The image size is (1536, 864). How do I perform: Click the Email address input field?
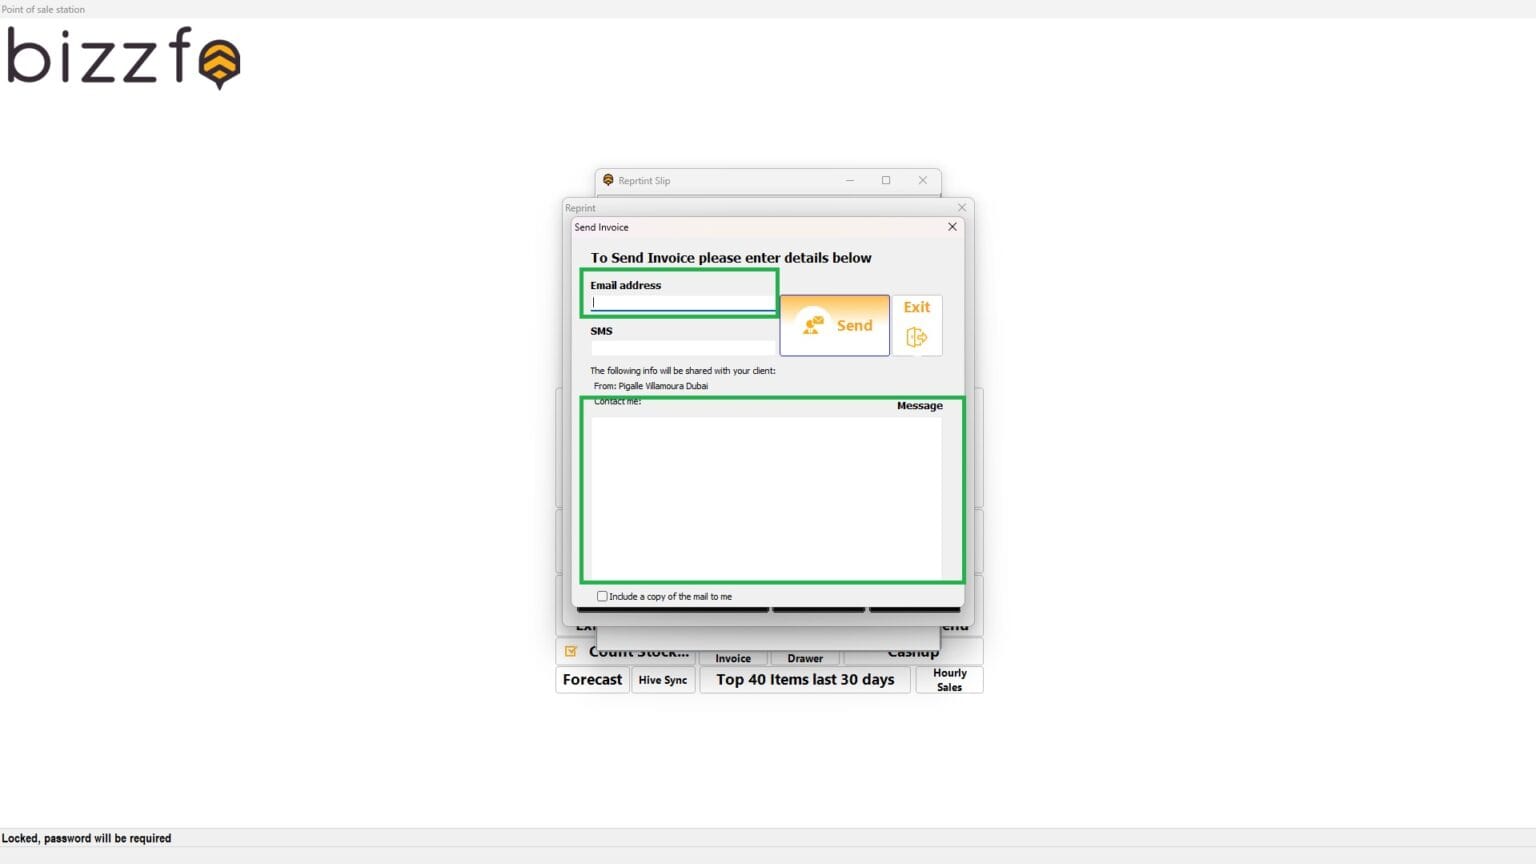(x=680, y=302)
